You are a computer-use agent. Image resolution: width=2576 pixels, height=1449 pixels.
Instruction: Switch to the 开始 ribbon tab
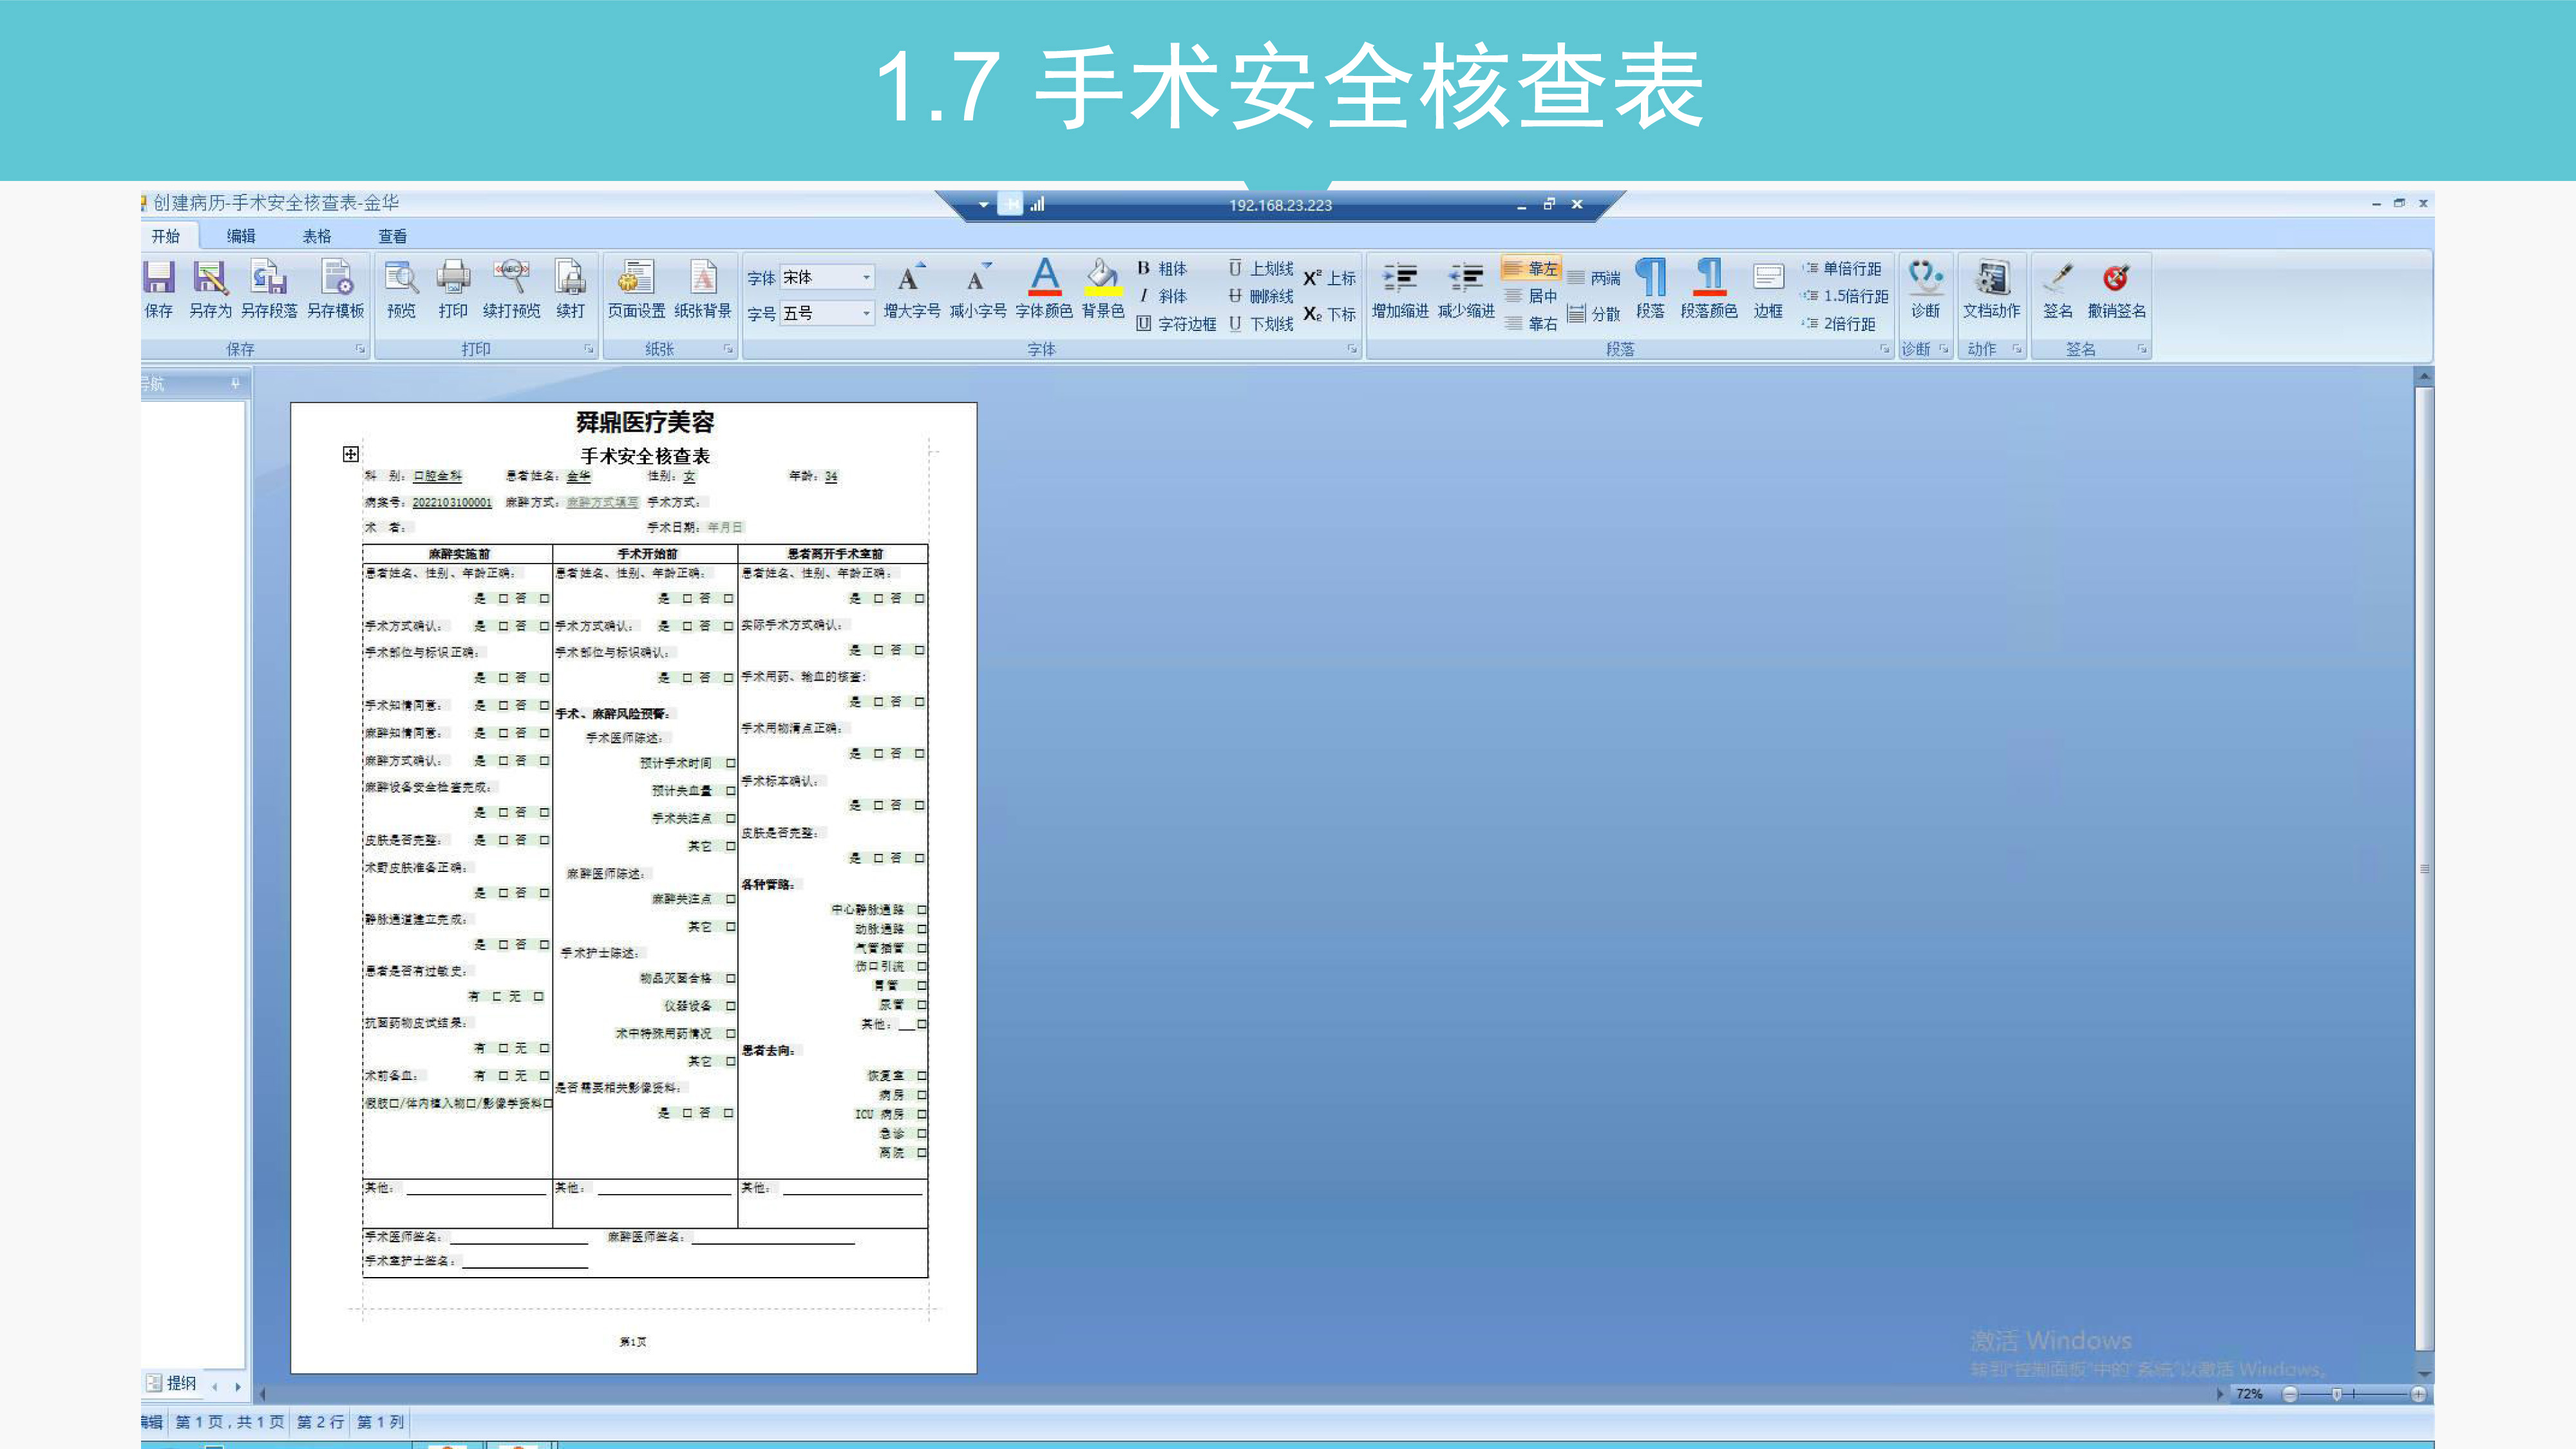pos(166,236)
